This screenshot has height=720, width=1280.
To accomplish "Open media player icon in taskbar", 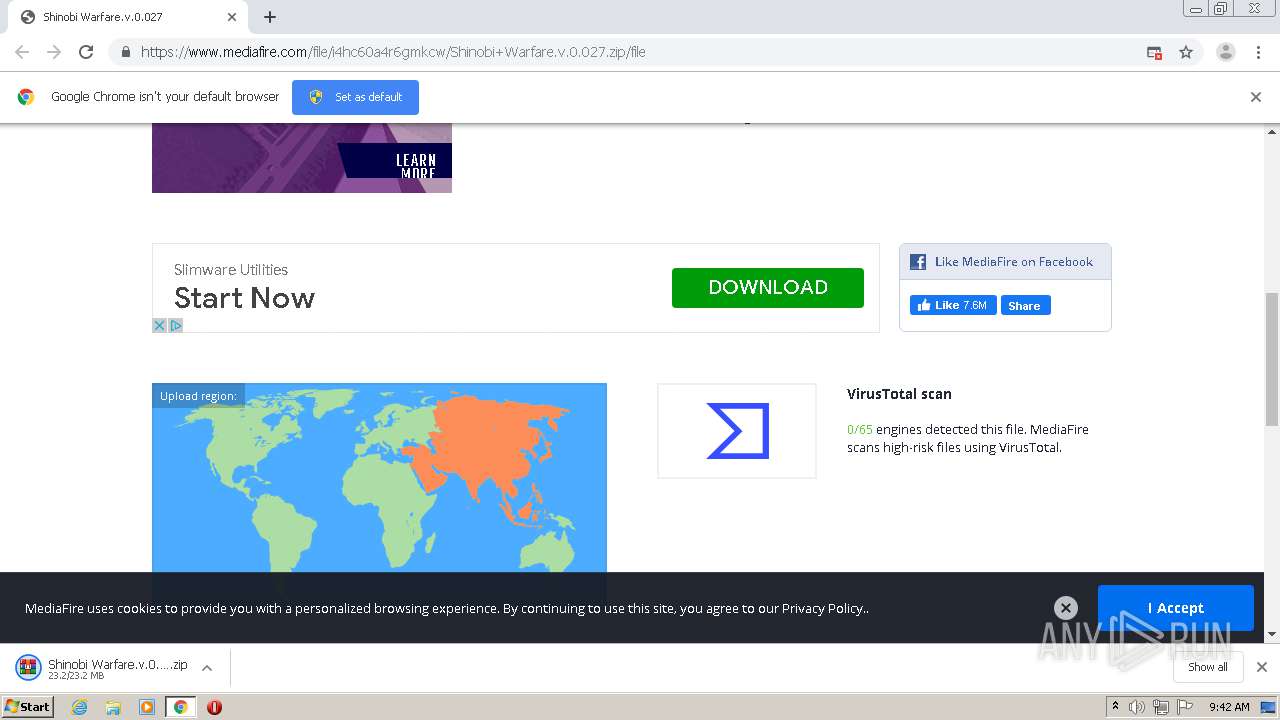I will (147, 707).
